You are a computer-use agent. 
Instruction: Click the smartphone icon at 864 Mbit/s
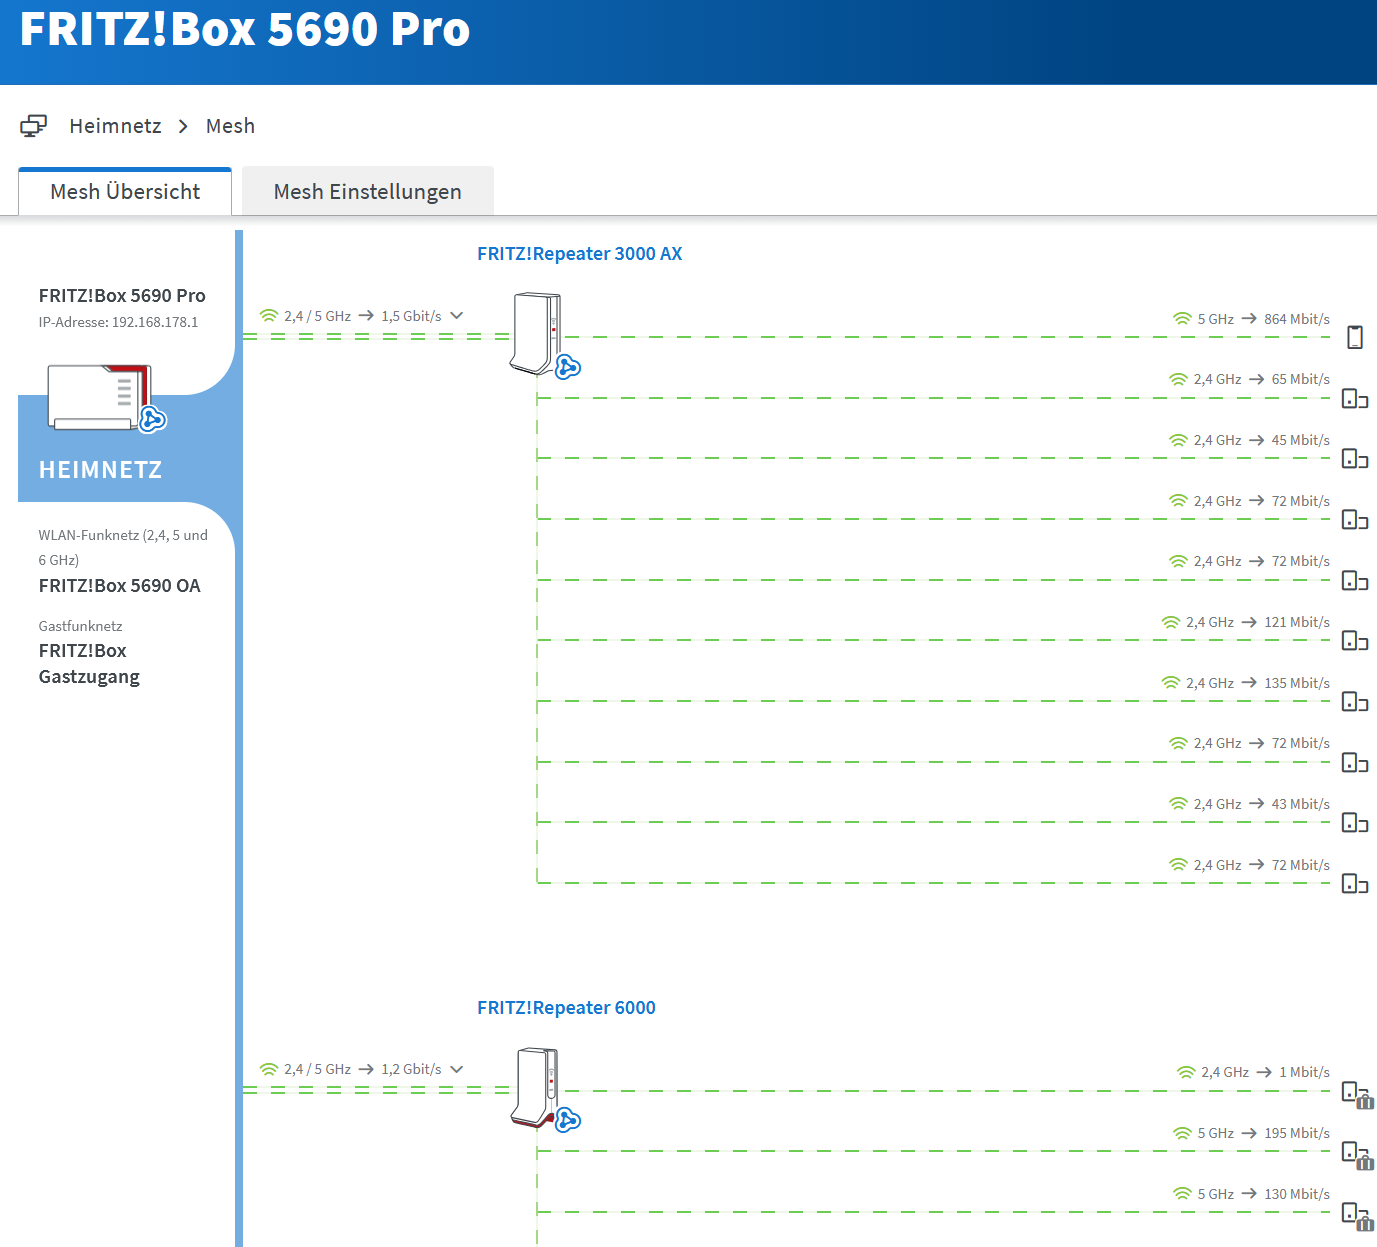(1355, 337)
